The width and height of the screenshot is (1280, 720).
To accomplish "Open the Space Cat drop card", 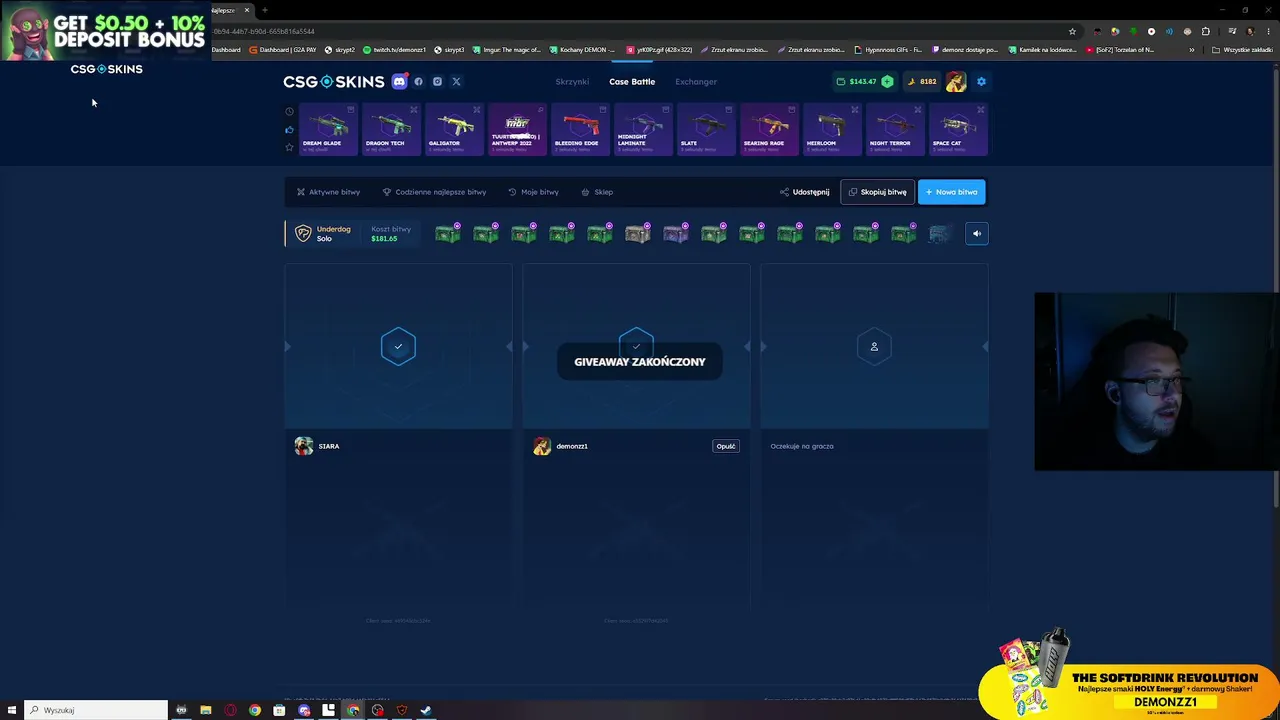I will click(958, 129).
